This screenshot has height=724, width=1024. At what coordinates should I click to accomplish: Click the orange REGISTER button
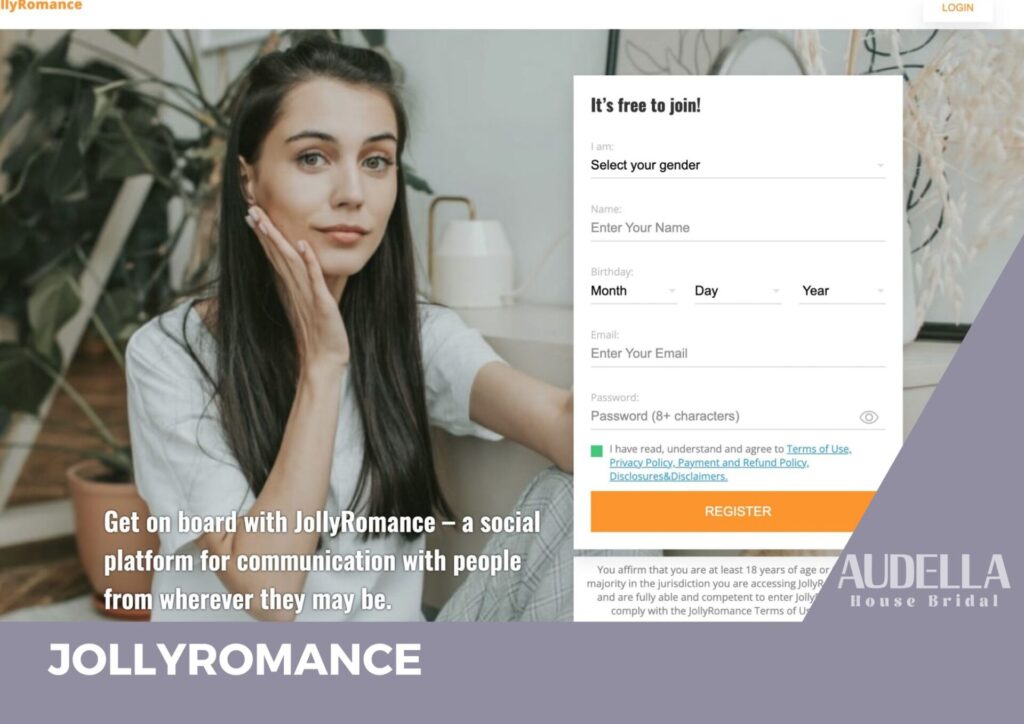tap(737, 511)
